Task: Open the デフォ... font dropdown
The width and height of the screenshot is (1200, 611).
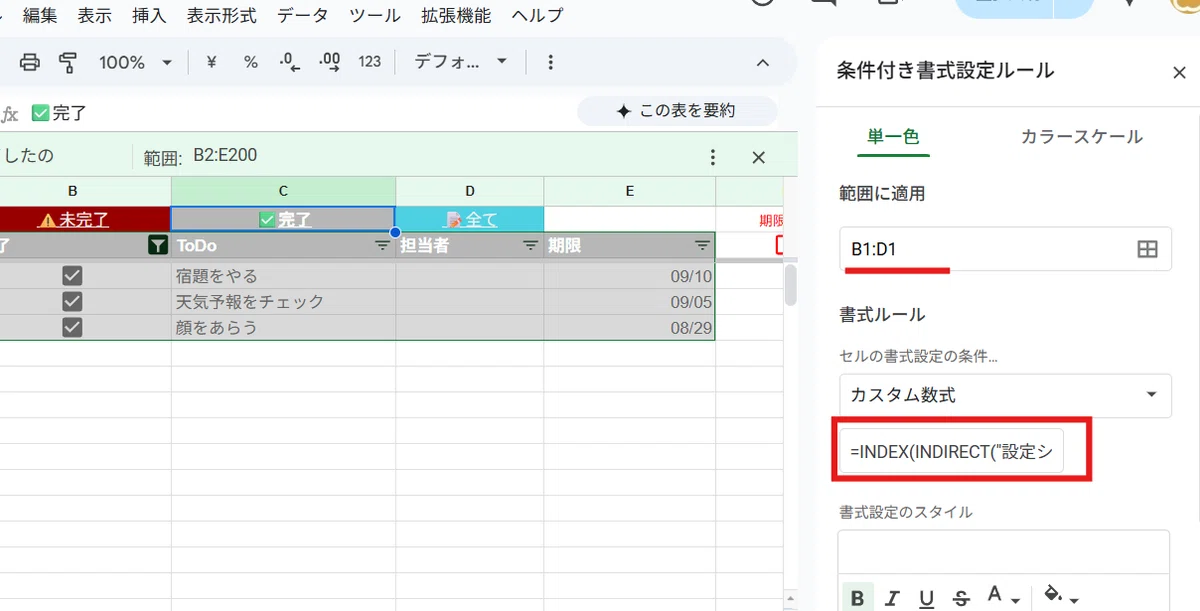Action: click(460, 62)
